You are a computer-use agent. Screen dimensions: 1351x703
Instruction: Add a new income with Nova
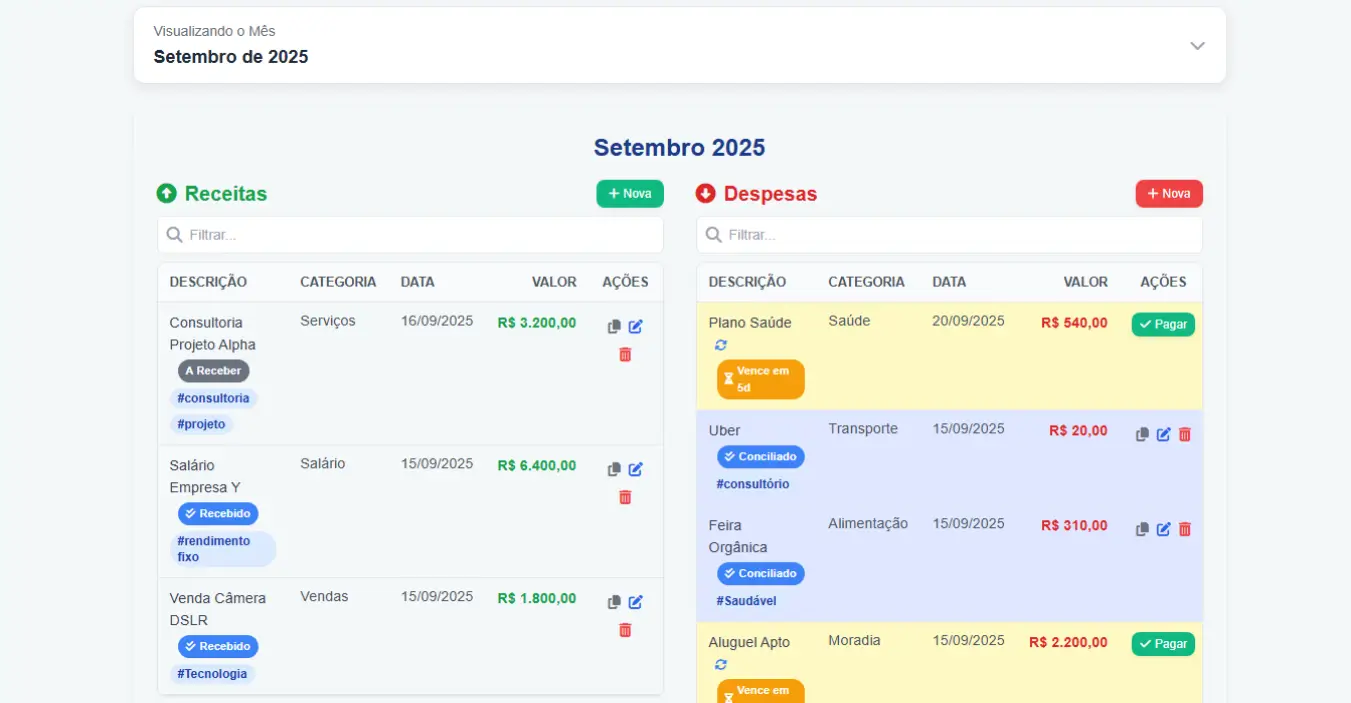(630, 194)
